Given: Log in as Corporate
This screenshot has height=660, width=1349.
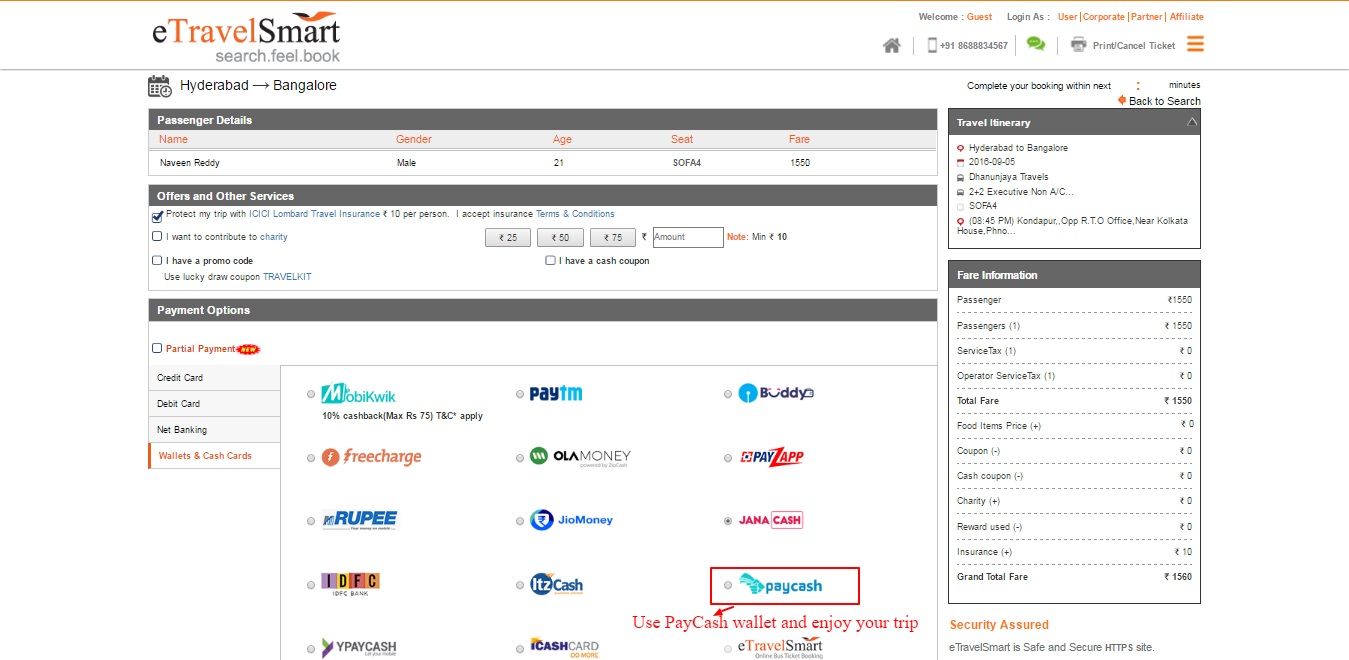Looking at the screenshot, I should pos(1104,17).
